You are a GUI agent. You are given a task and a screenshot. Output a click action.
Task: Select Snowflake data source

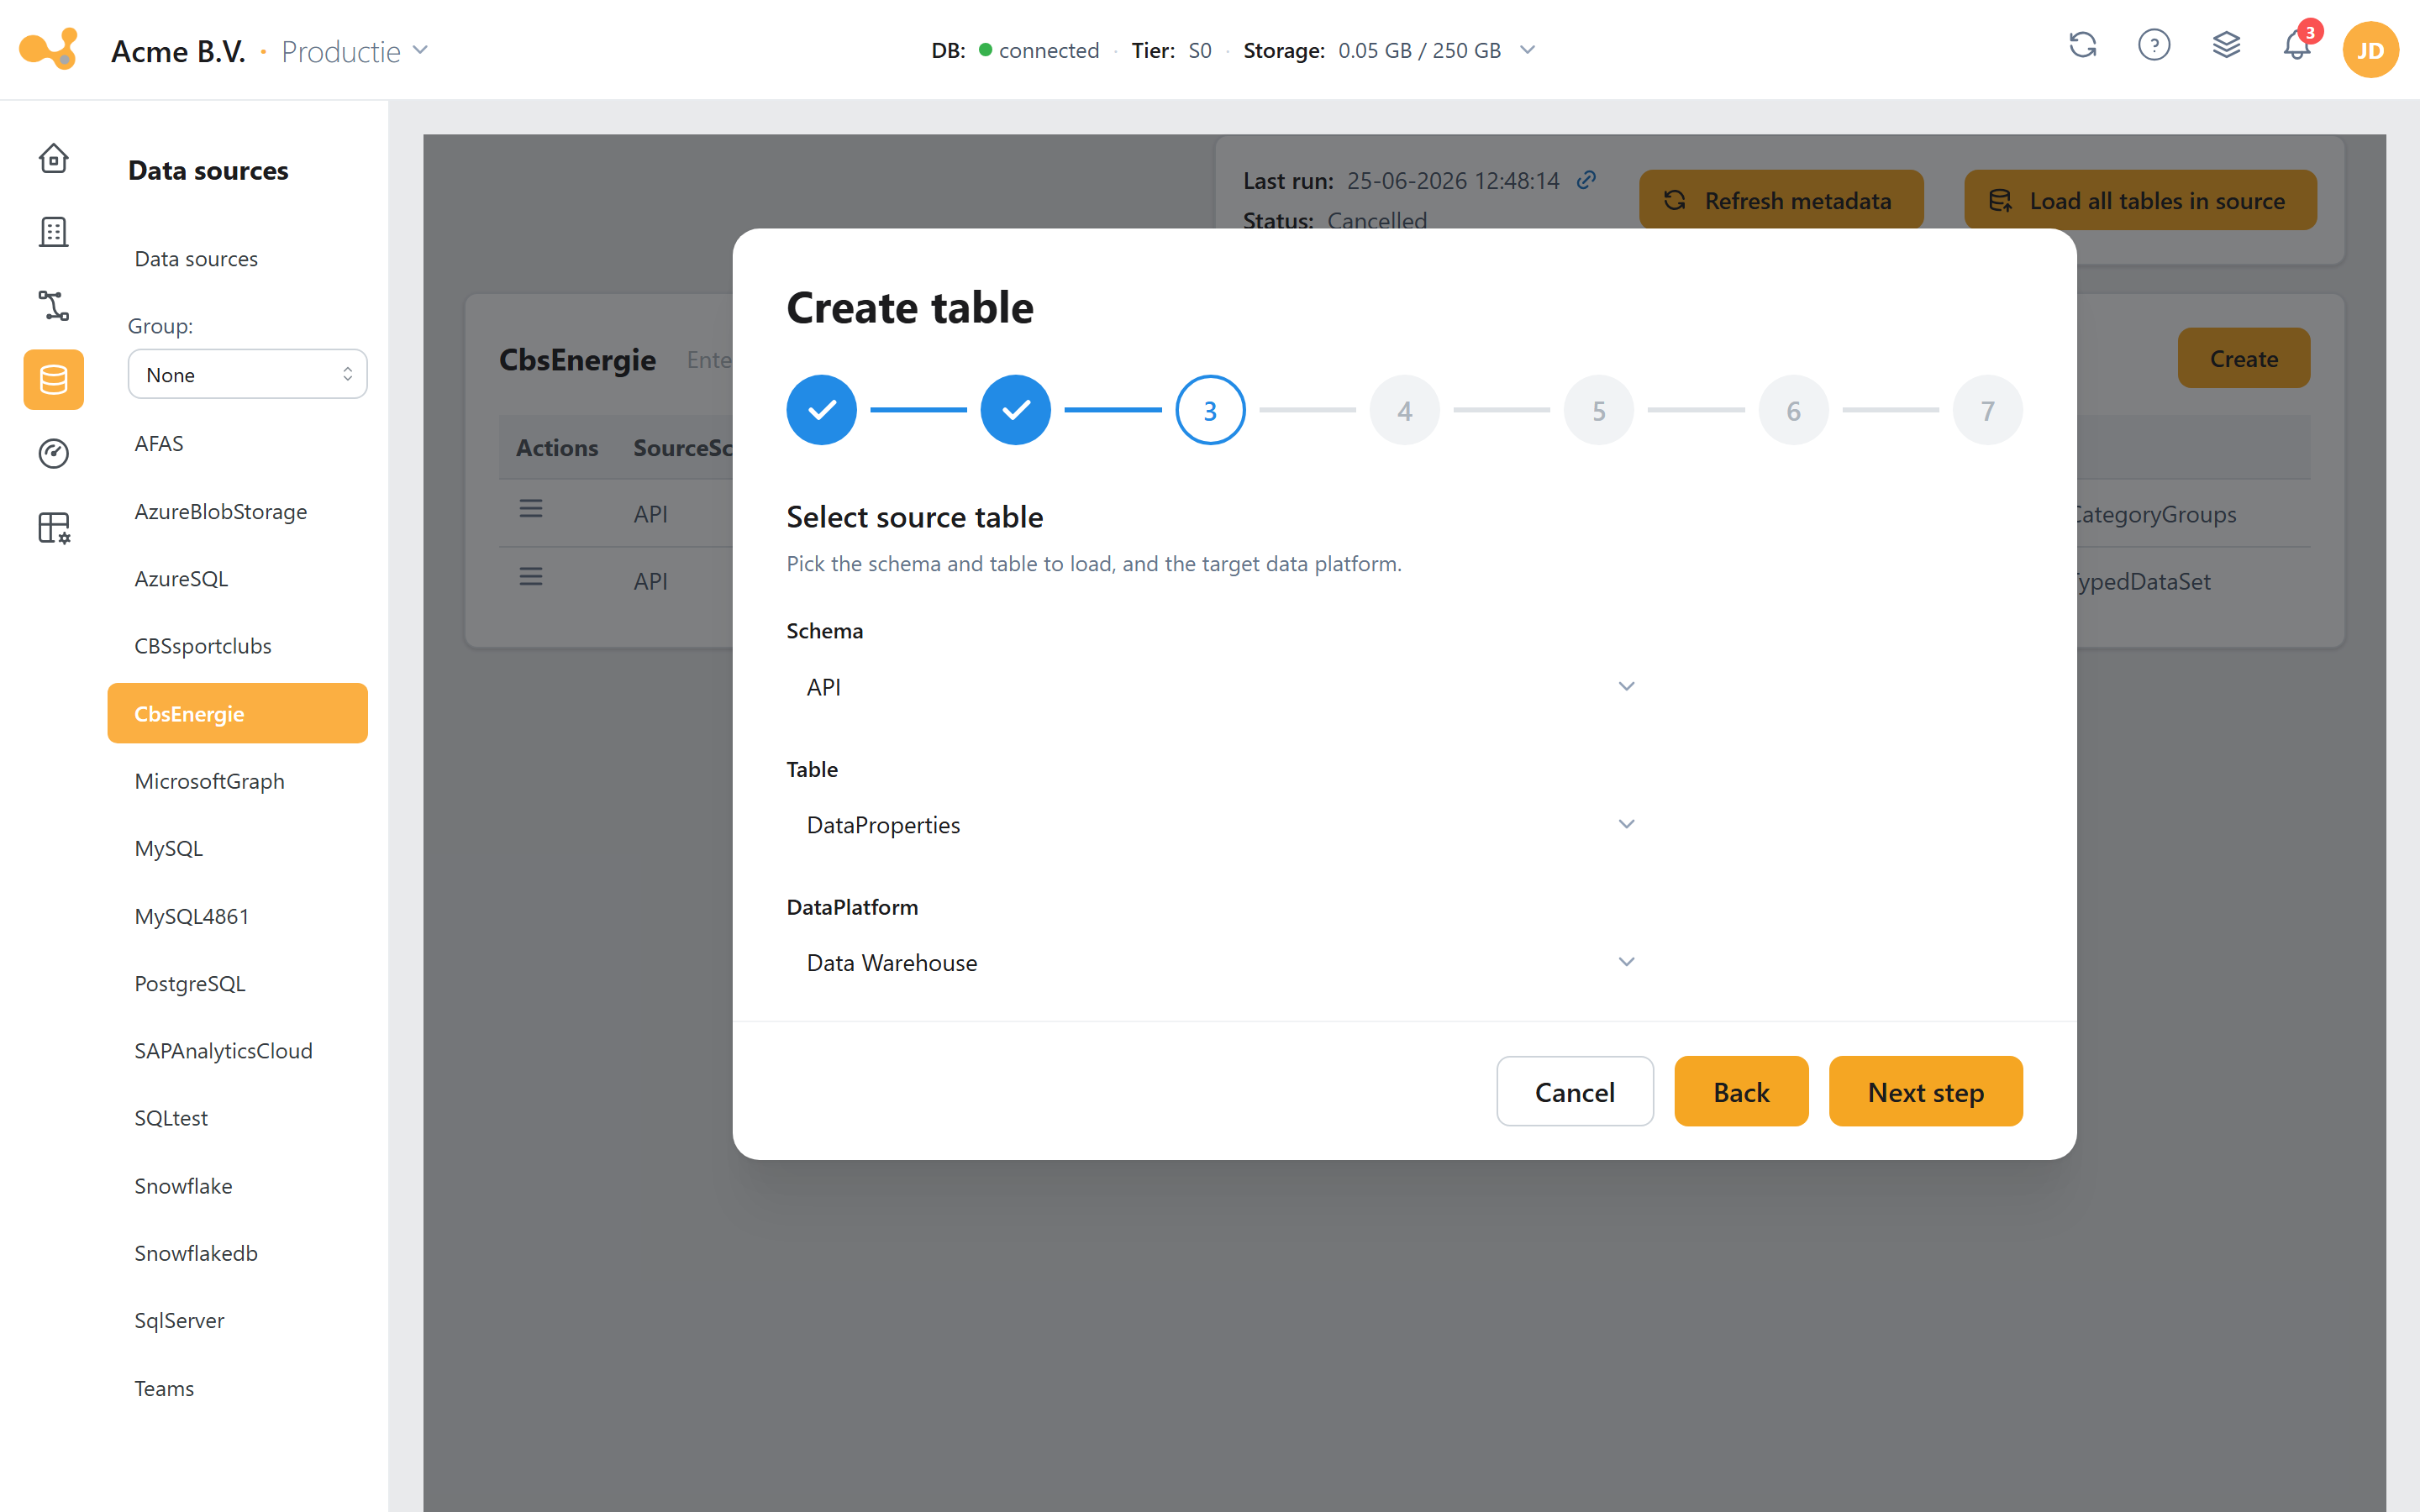[237, 1186]
